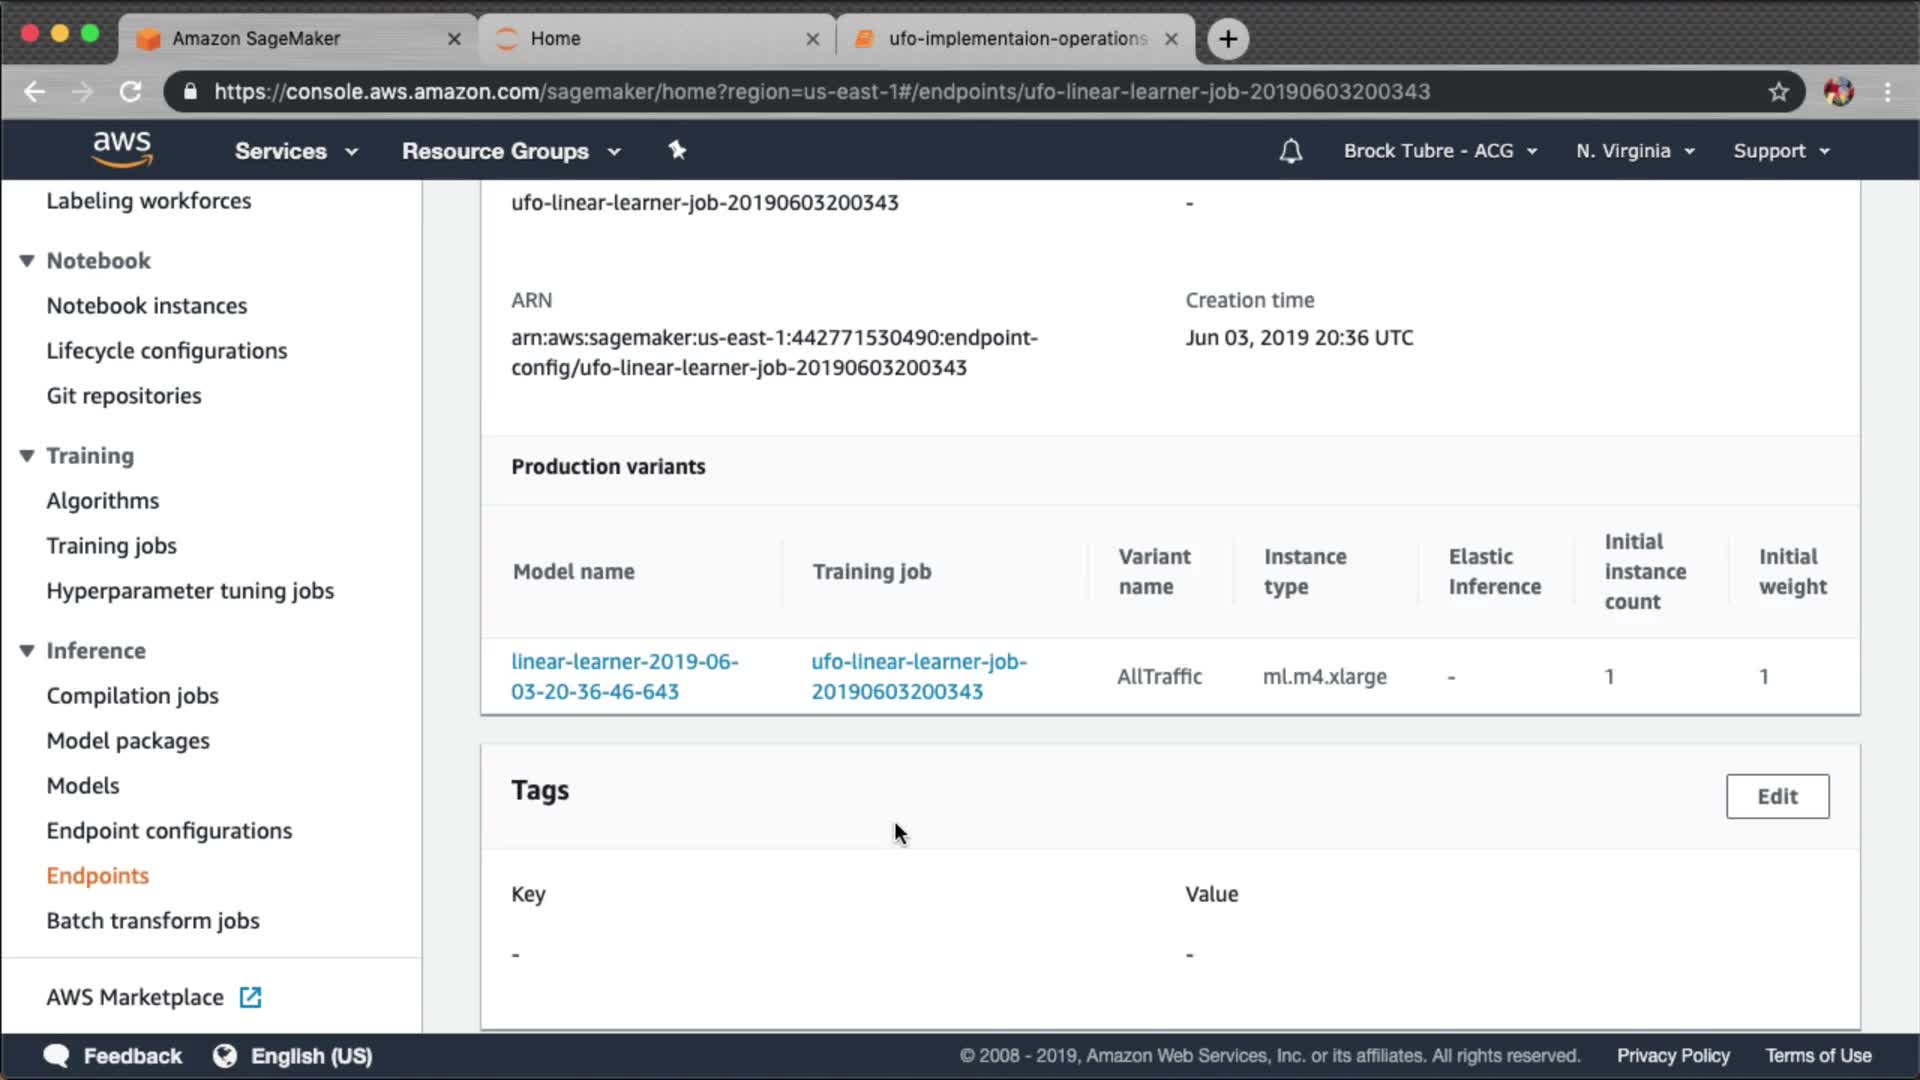
Task: Switch to the ufo-implementaion-operations tab
Action: pyautogui.click(x=1015, y=39)
